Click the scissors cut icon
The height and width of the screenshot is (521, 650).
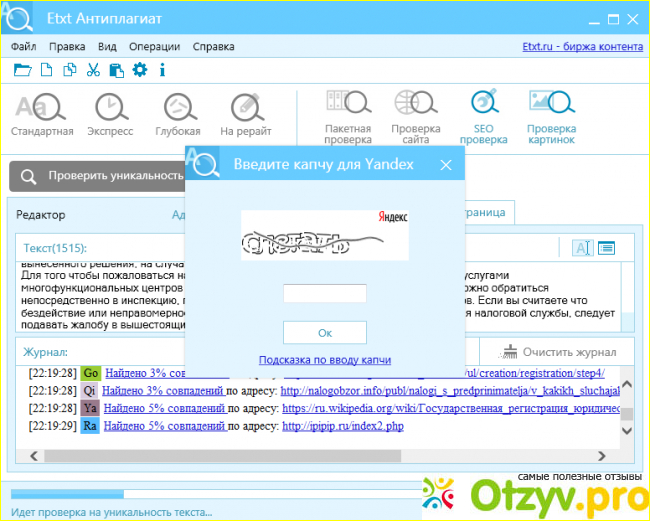[93, 70]
